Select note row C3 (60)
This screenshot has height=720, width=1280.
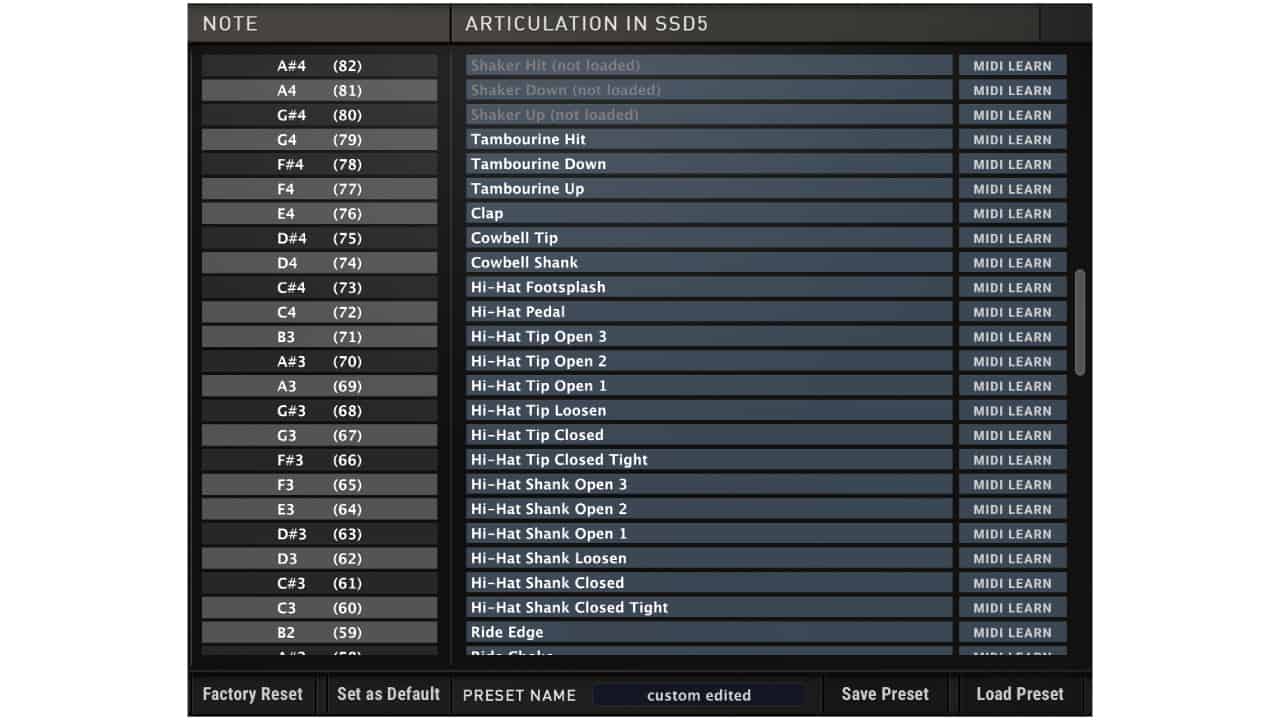point(319,608)
